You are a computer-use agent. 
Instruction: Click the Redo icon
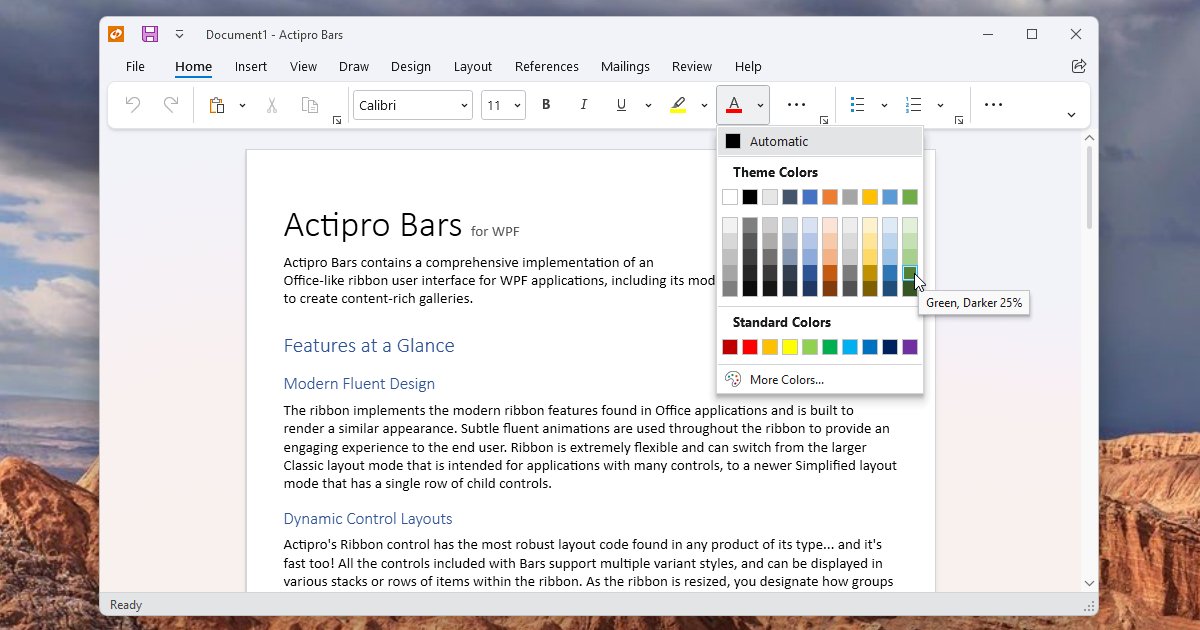pos(171,105)
